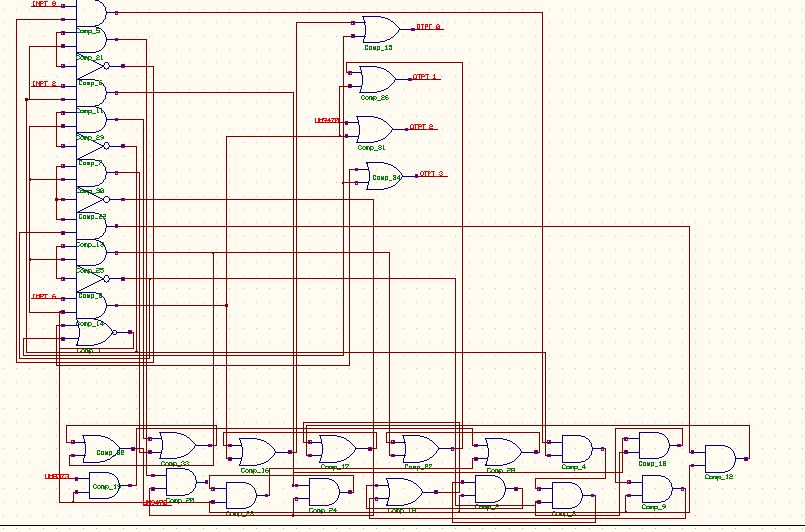Select the Comp_15 OR gate

point(380,29)
